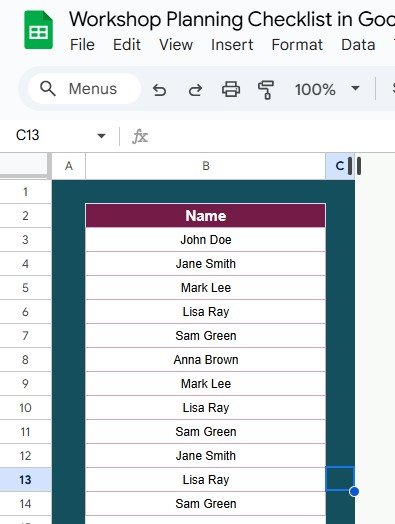Select row 11 header
This screenshot has width=395, height=524.
25,432
